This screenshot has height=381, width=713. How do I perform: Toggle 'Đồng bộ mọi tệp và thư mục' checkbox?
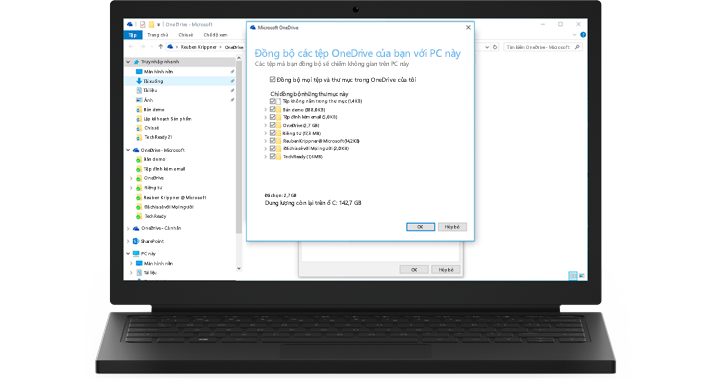click(272, 80)
